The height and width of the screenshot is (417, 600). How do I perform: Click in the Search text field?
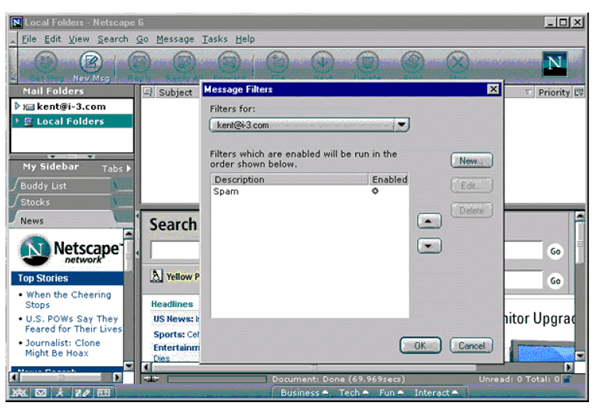pos(175,251)
